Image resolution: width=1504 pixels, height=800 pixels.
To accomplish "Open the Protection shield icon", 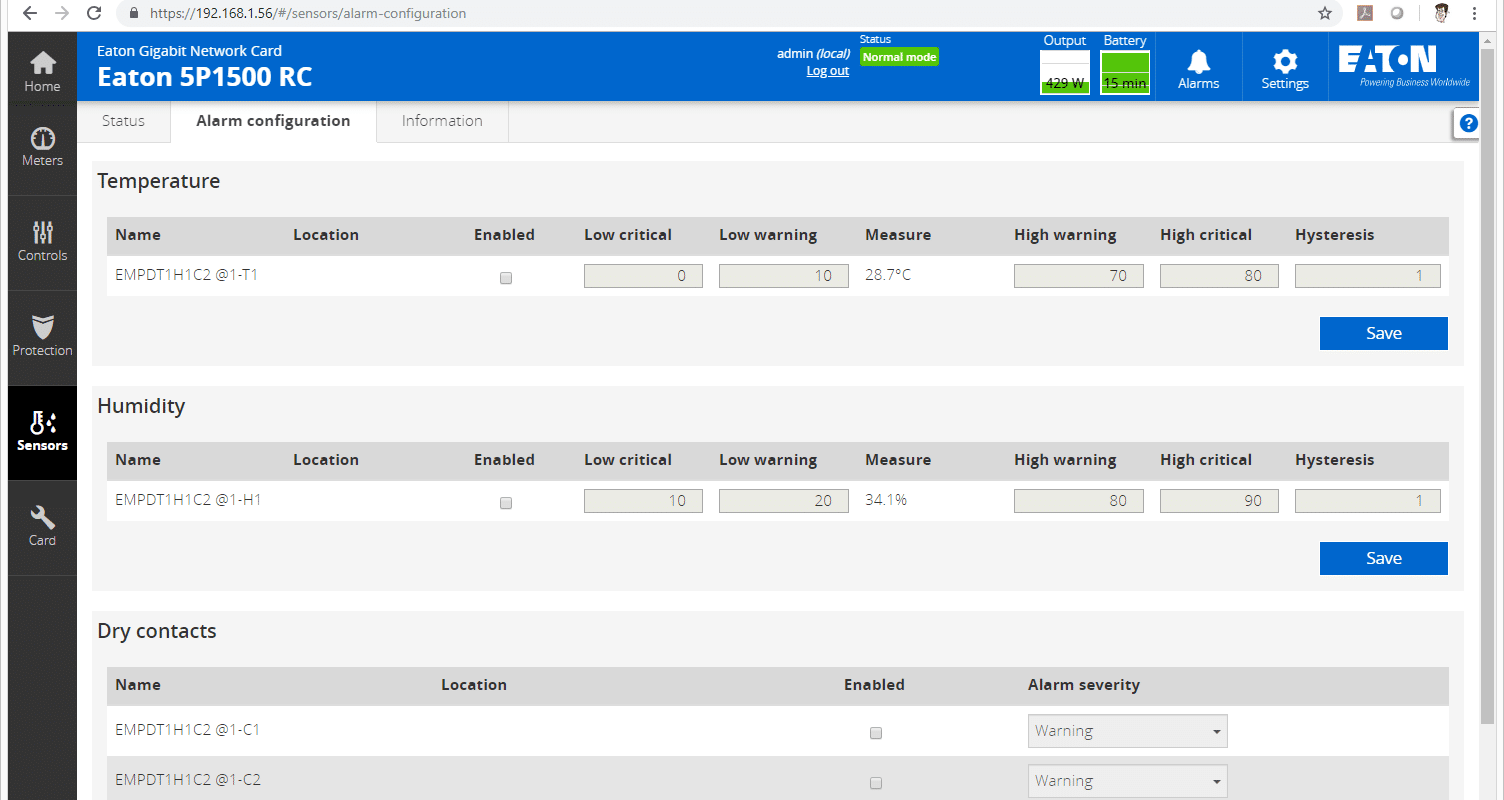I will tap(42, 327).
